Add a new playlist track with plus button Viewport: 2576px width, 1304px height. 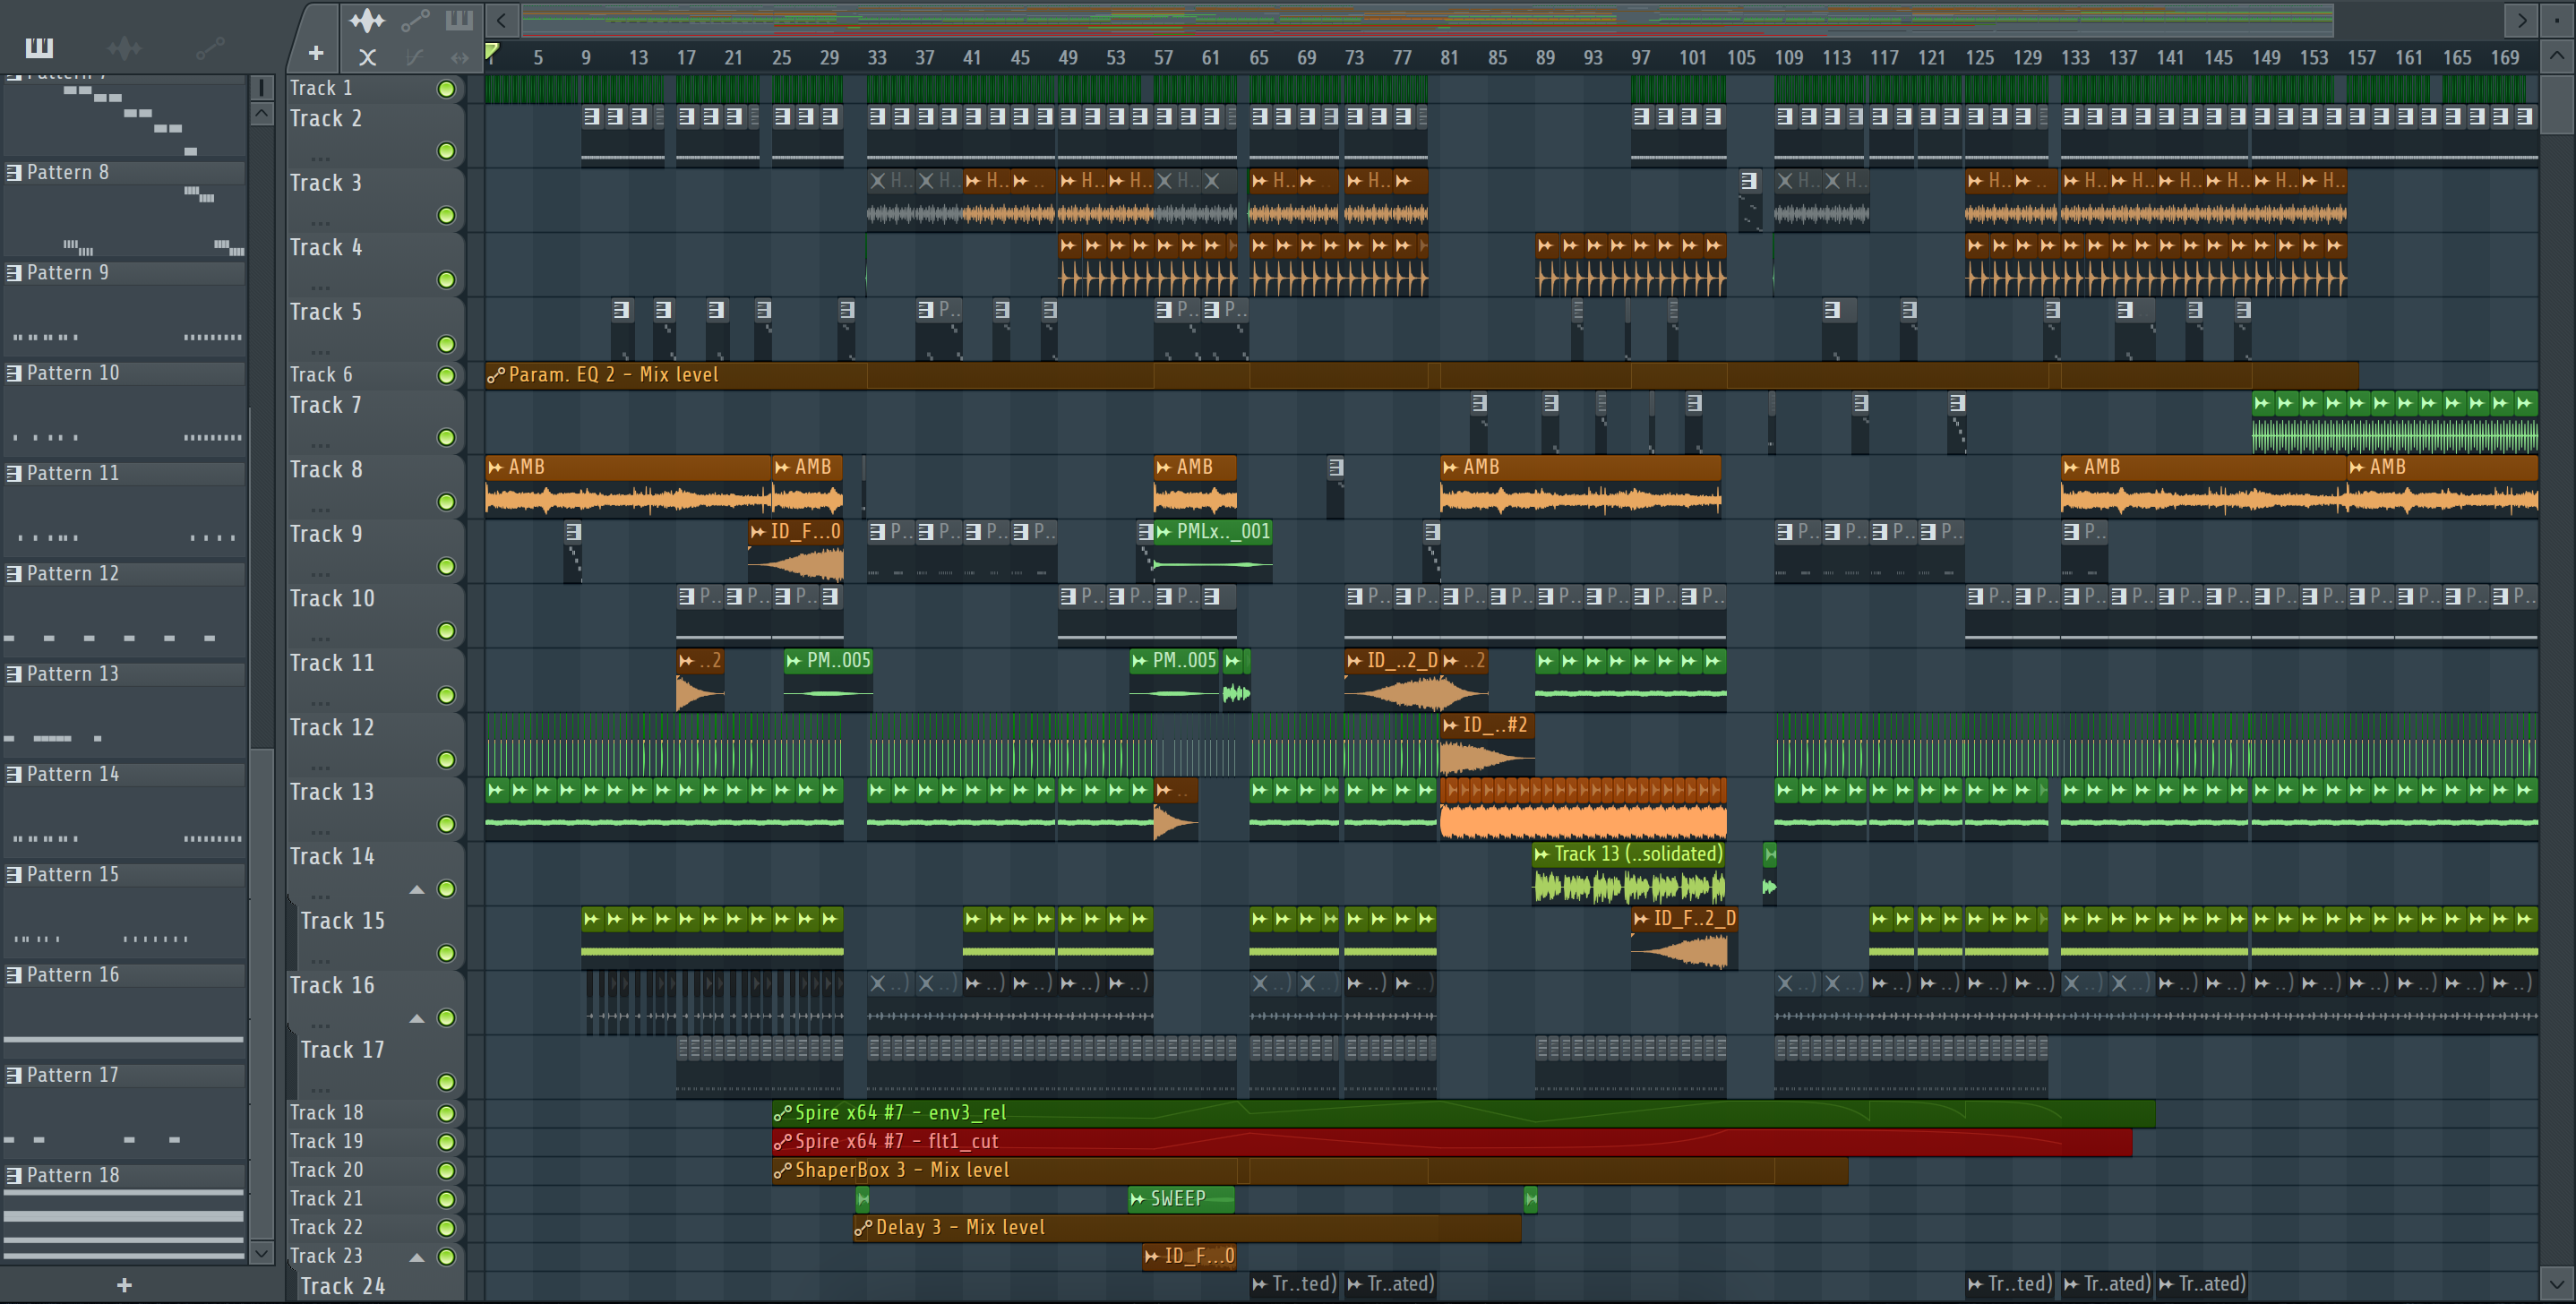point(316,53)
